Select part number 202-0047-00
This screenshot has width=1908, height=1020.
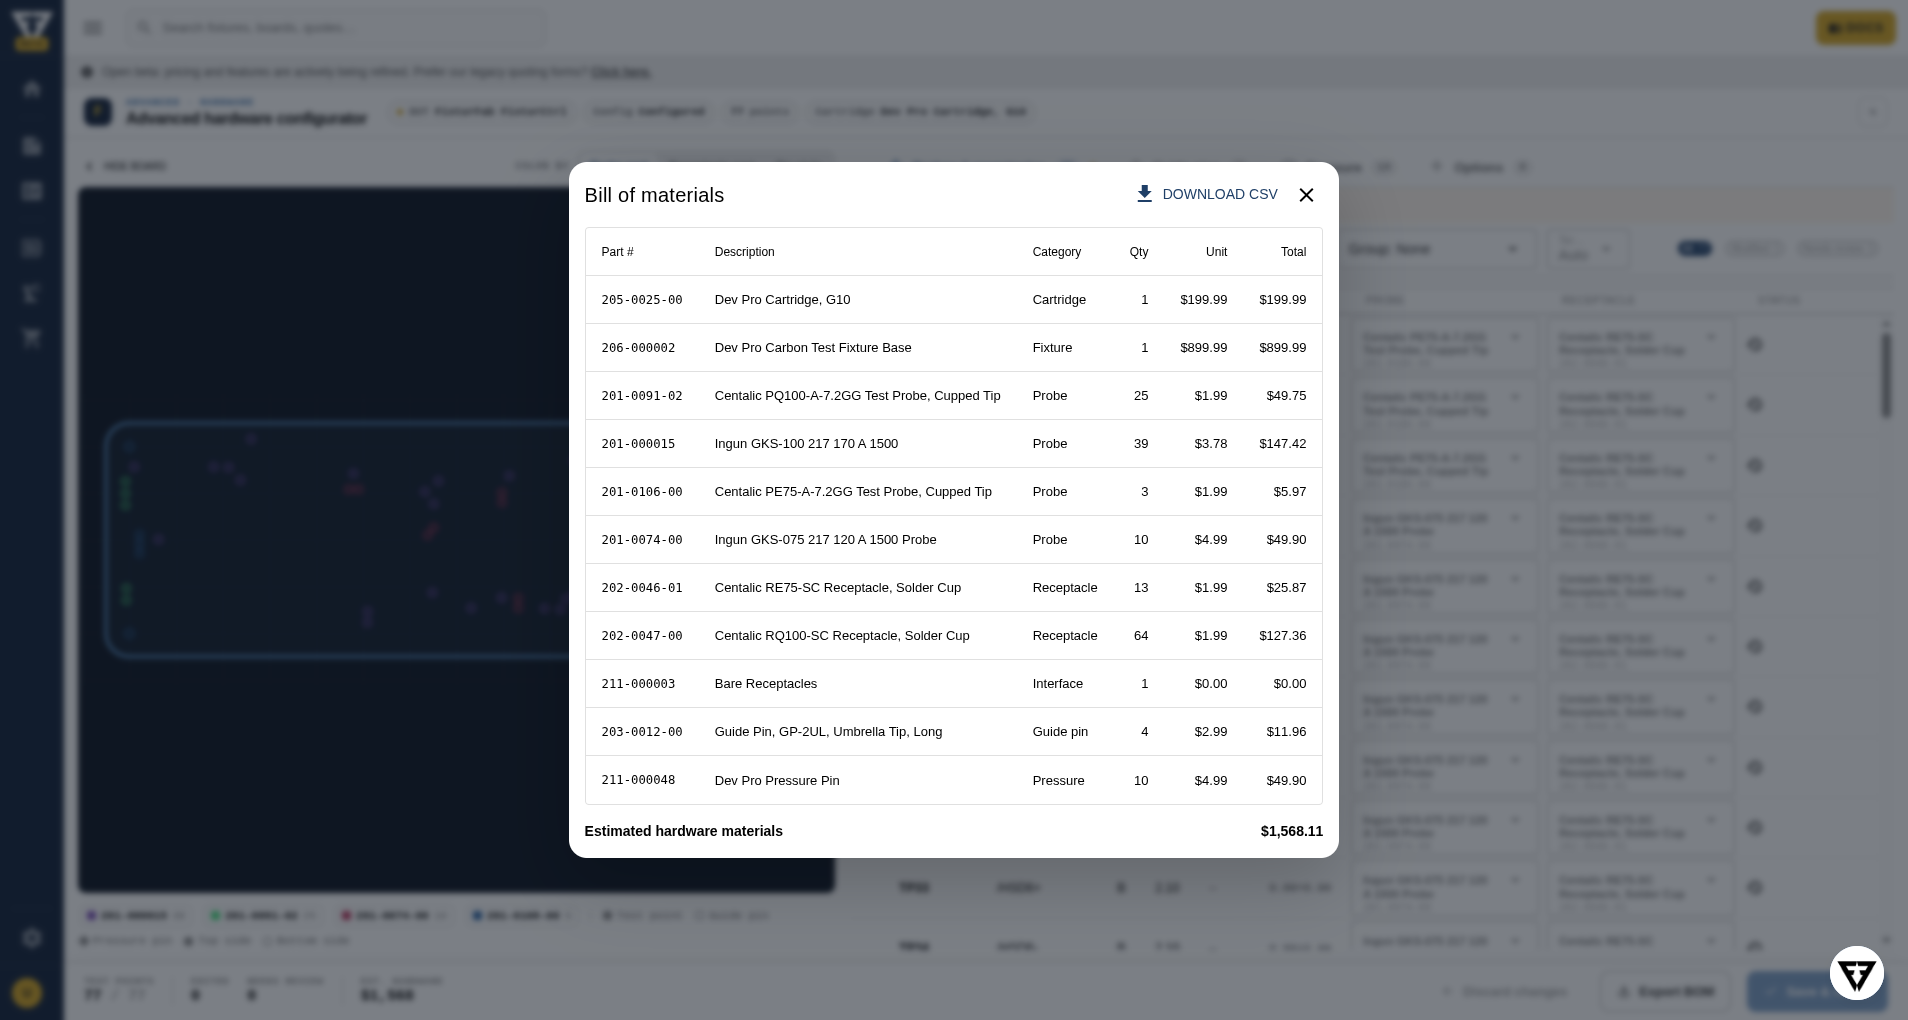[x=642, y=636]
